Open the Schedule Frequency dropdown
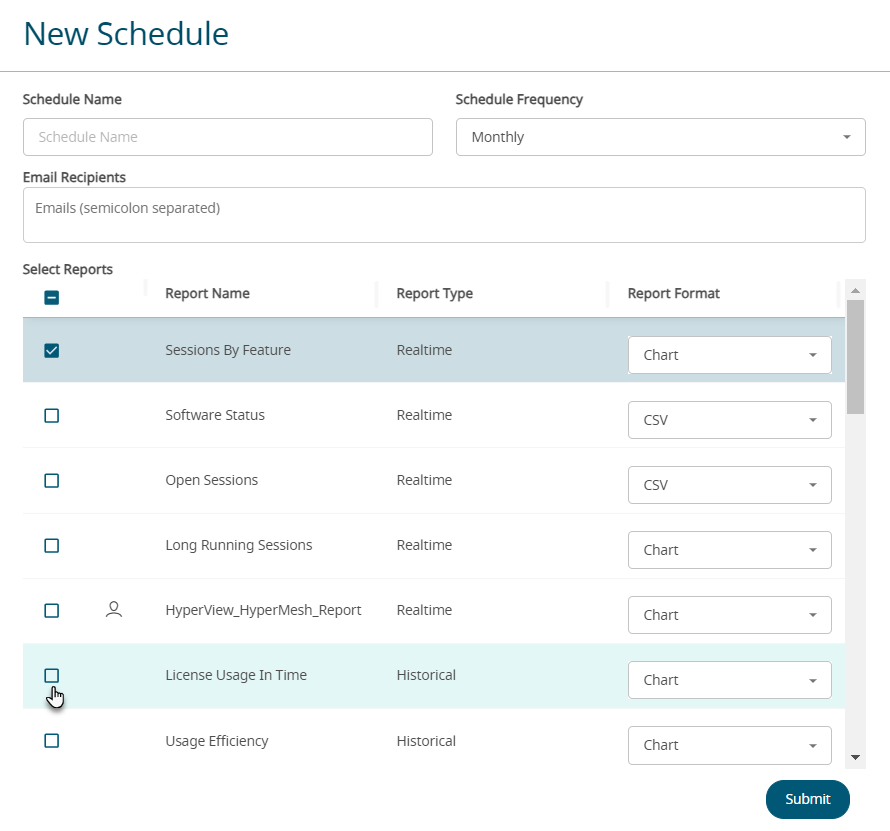Viewport: 890px width, 831px height. point(660,137)
